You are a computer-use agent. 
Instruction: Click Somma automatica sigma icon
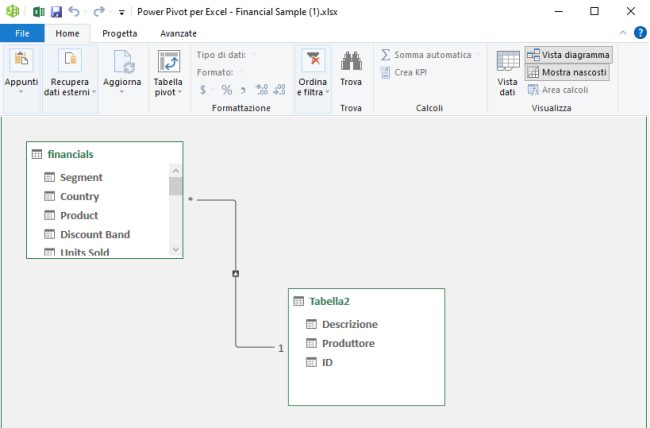[386, 55]
